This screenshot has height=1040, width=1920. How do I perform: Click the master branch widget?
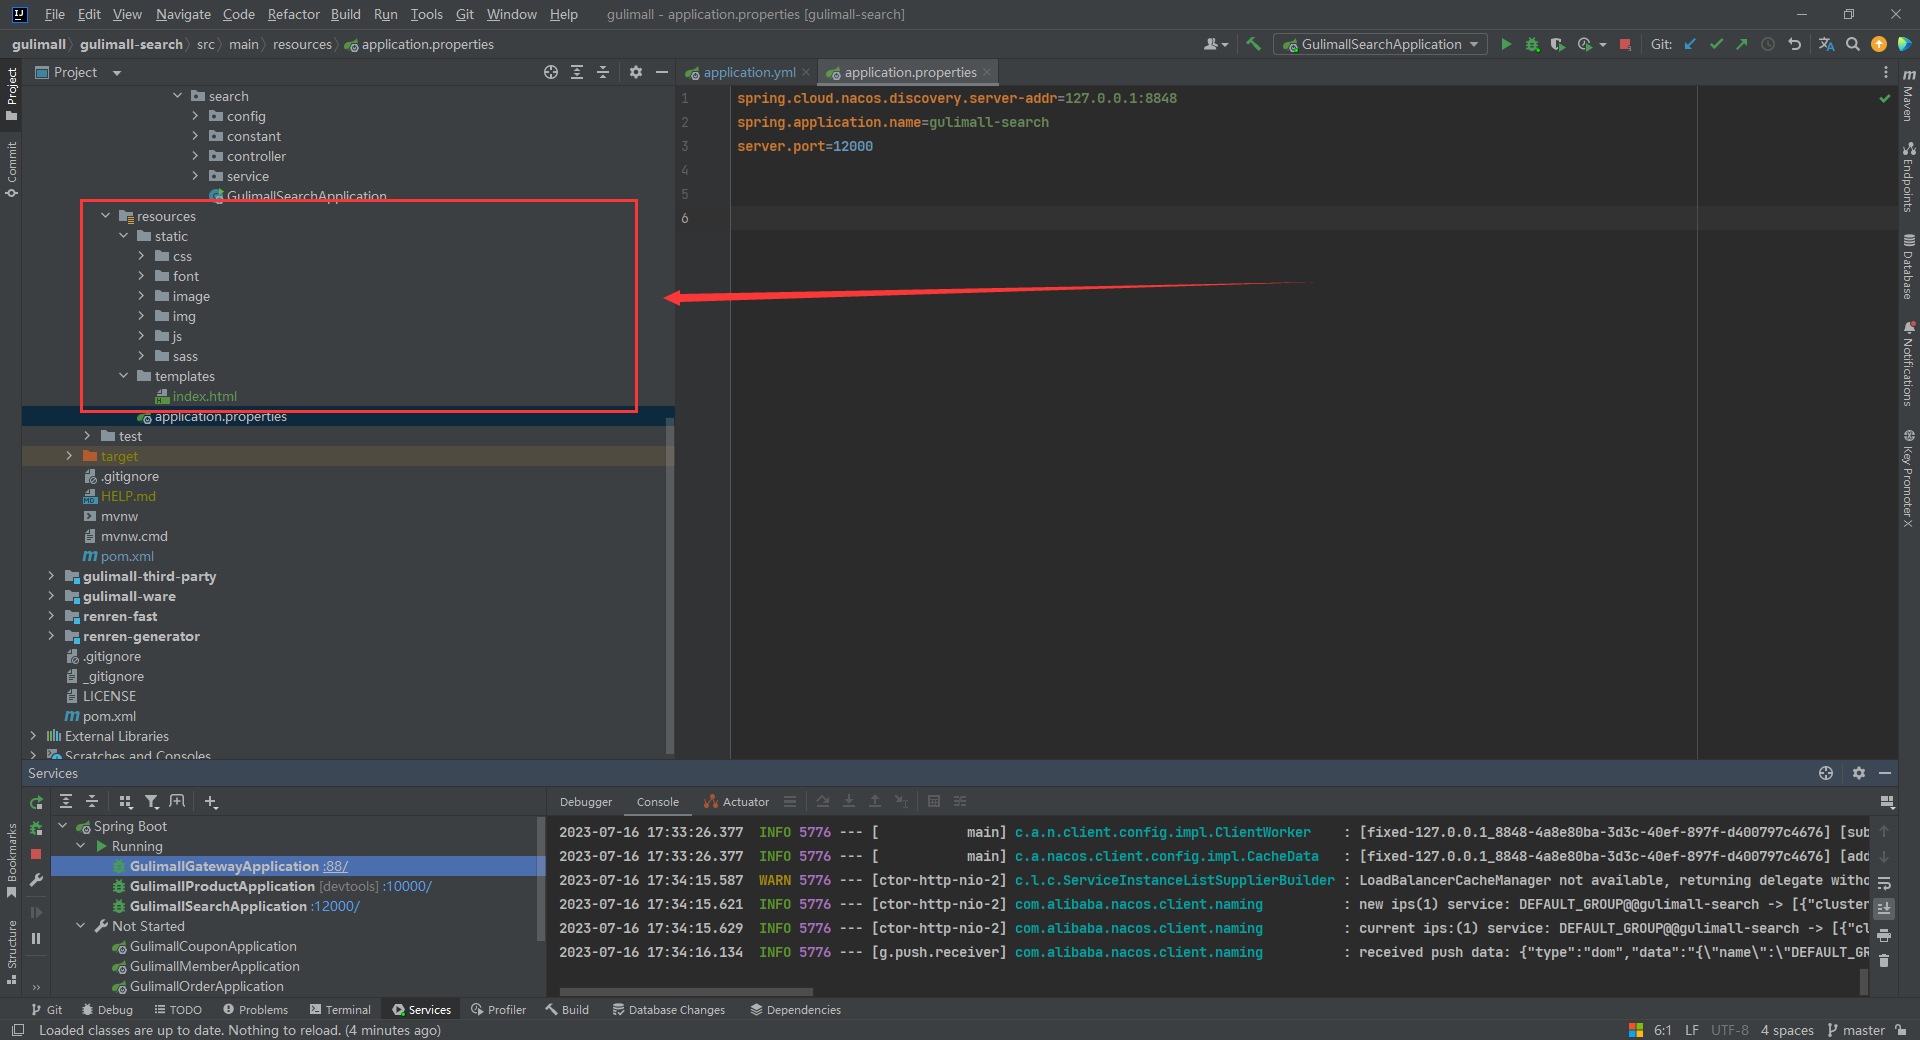(x=1856, y=1030)
